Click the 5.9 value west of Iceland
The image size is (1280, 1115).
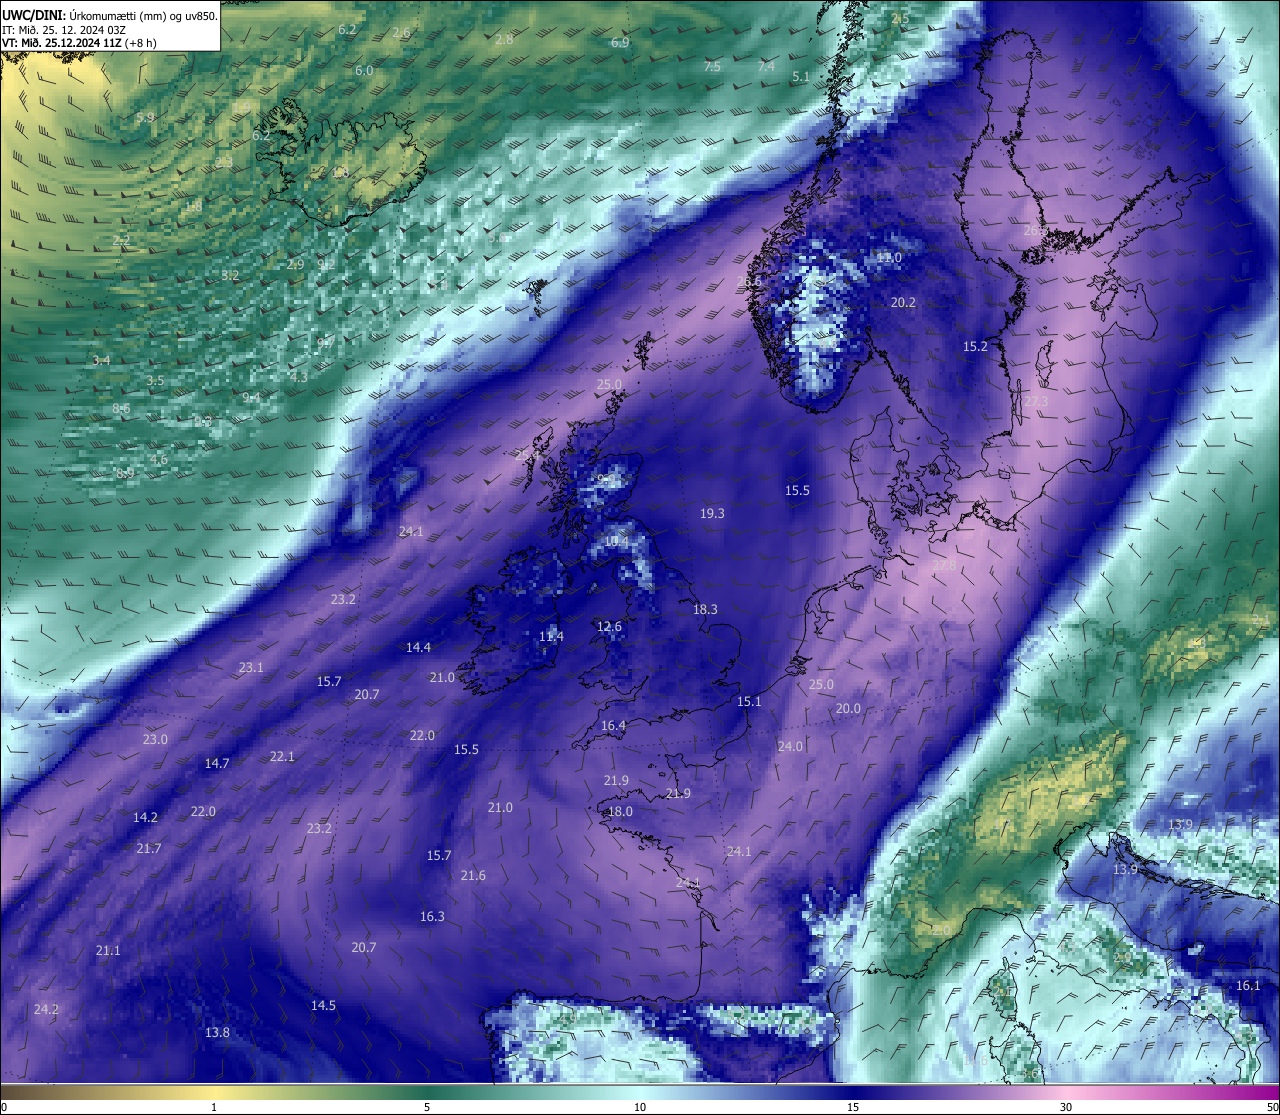point(145,117)
